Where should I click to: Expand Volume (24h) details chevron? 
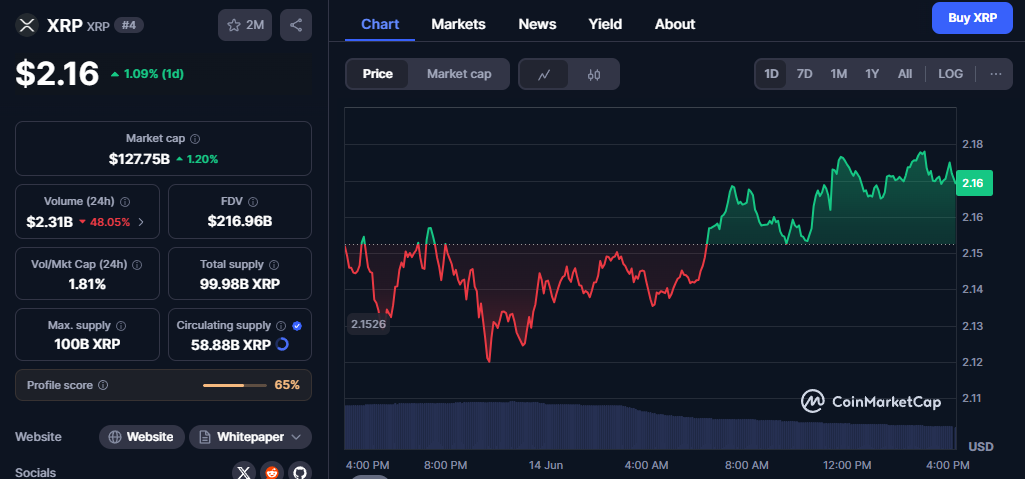[x=141, y=222]
